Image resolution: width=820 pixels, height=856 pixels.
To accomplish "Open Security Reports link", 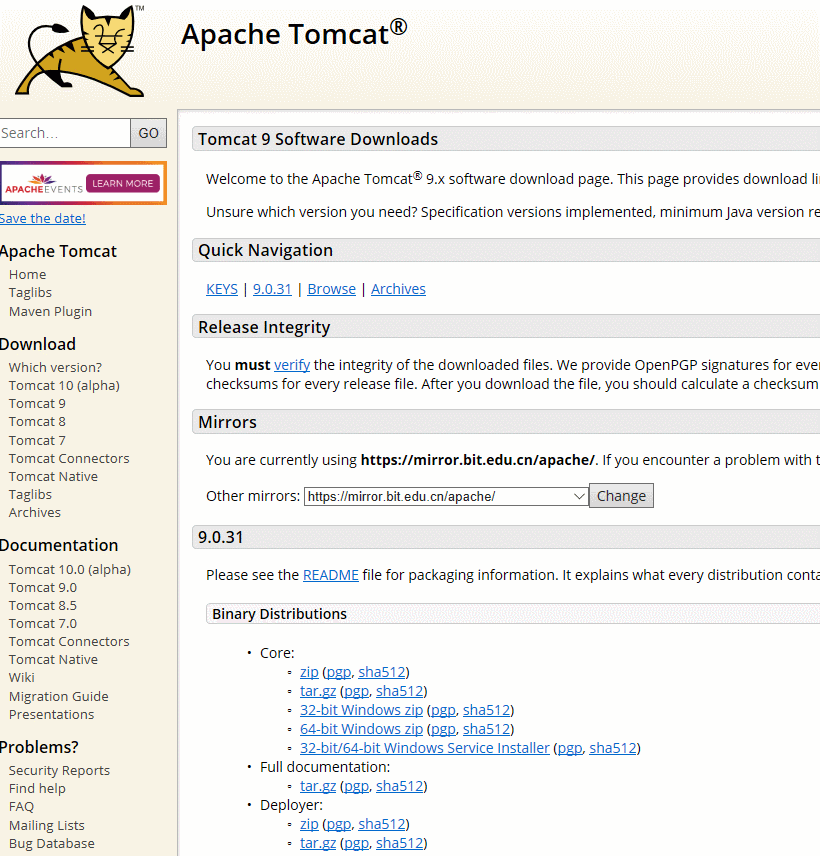I will point(59,770).
